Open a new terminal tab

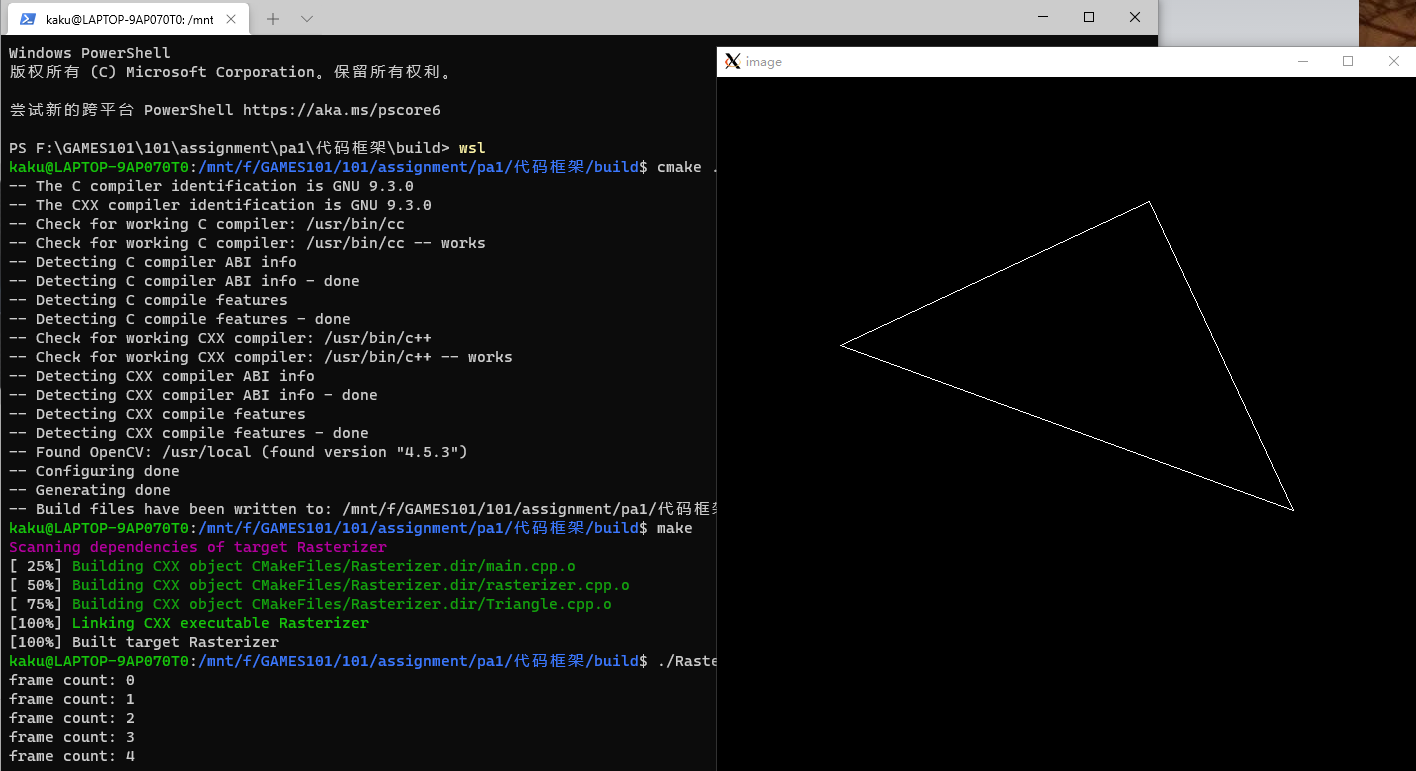(x=272, y=19)
